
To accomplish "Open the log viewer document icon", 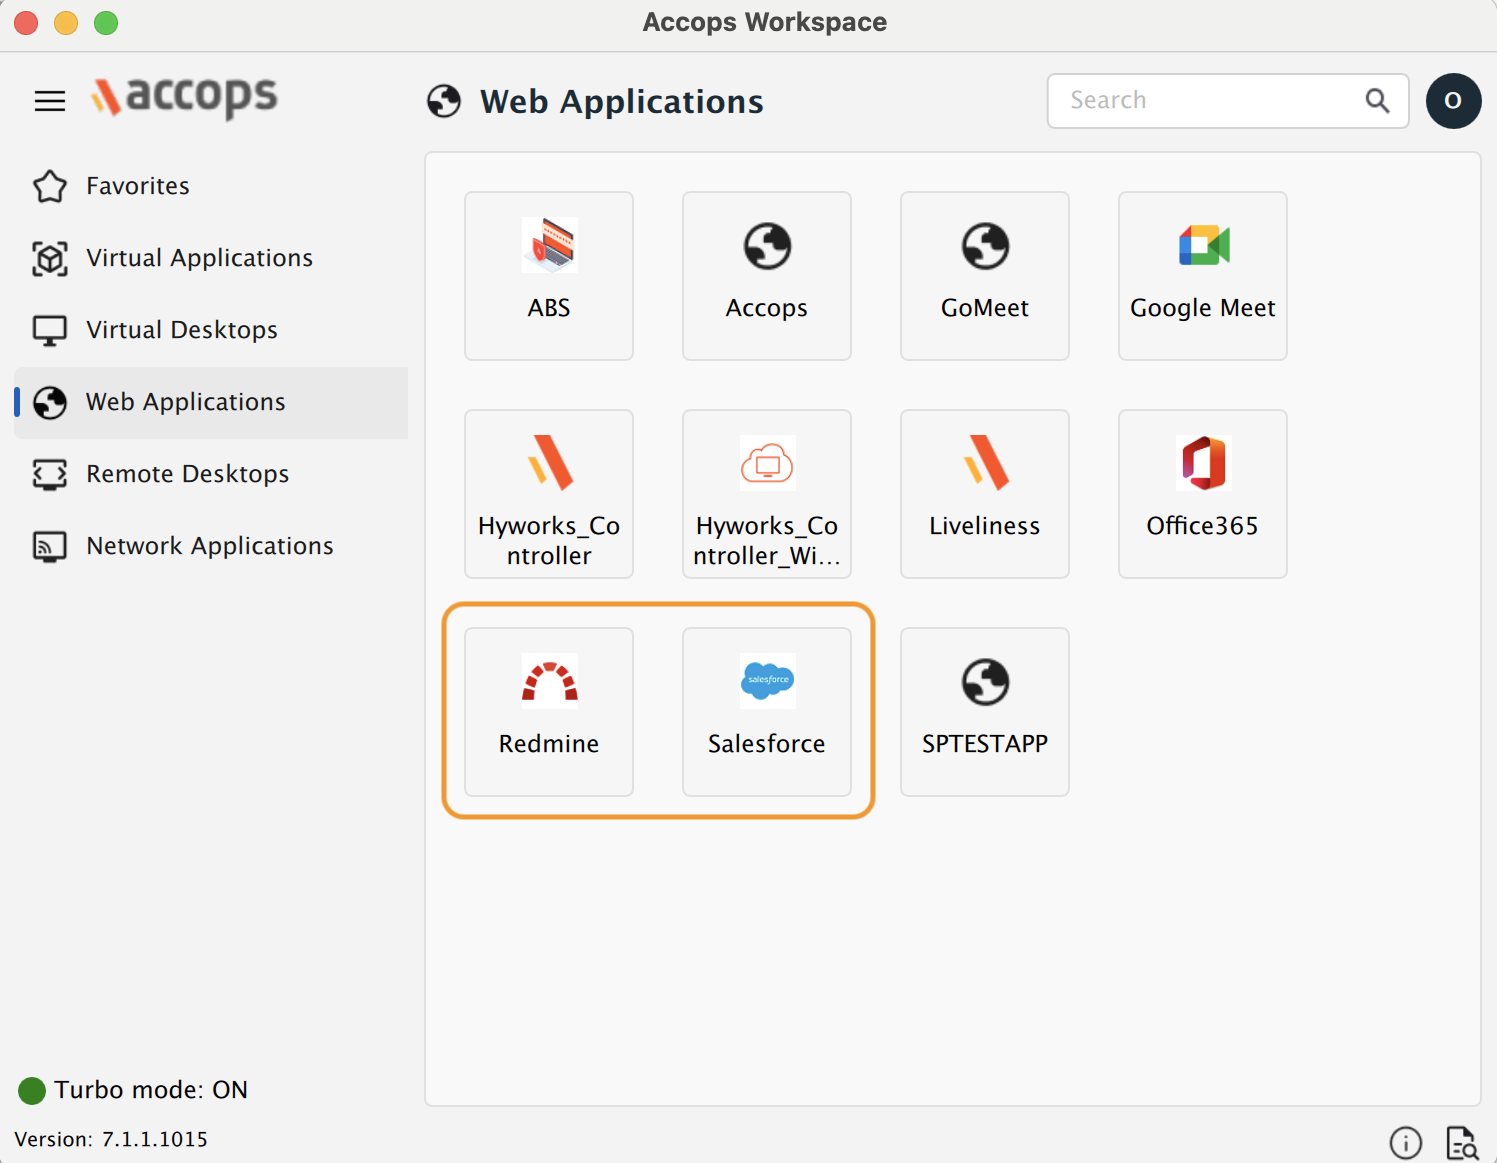I will pyautogui.click(x=1462, y=1142).
